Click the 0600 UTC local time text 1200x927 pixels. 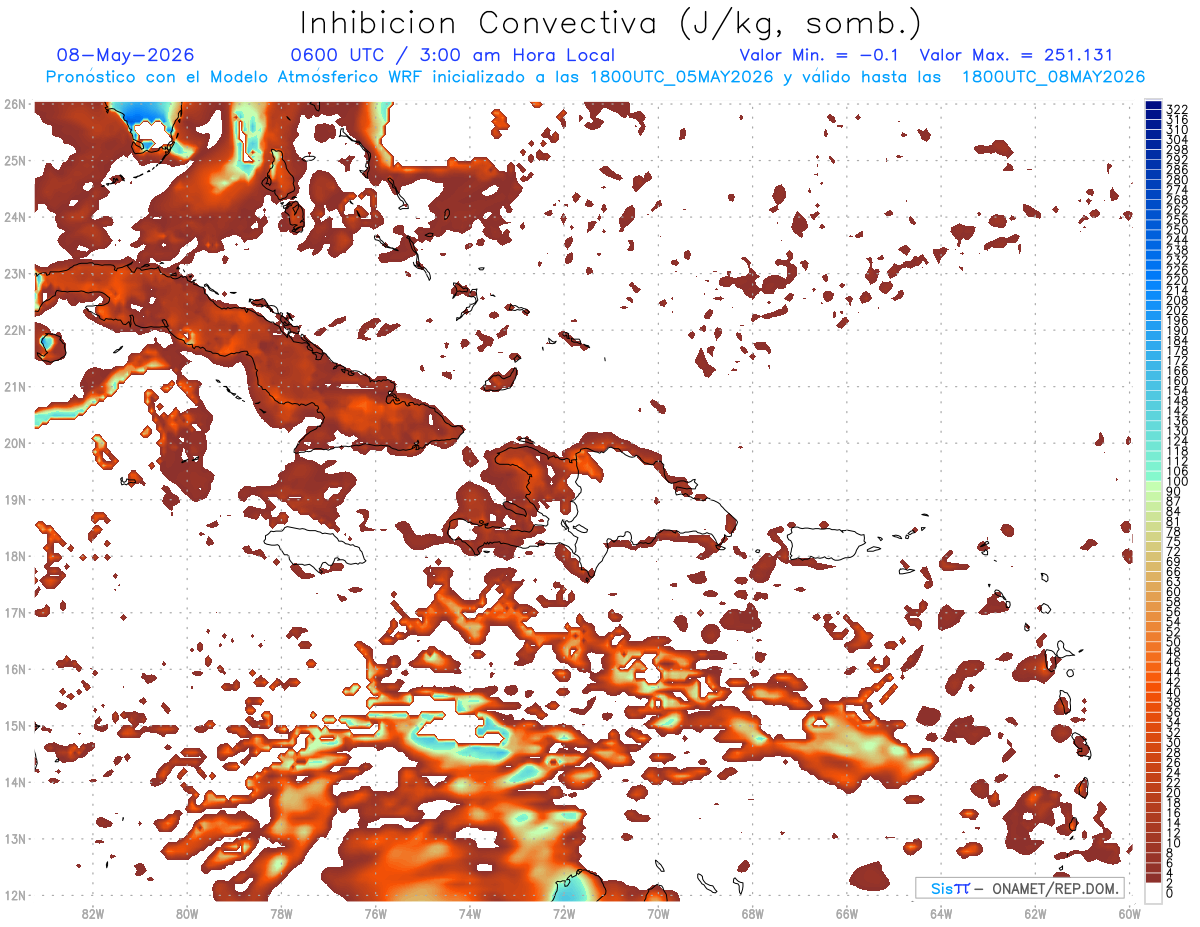coord(453,55)
